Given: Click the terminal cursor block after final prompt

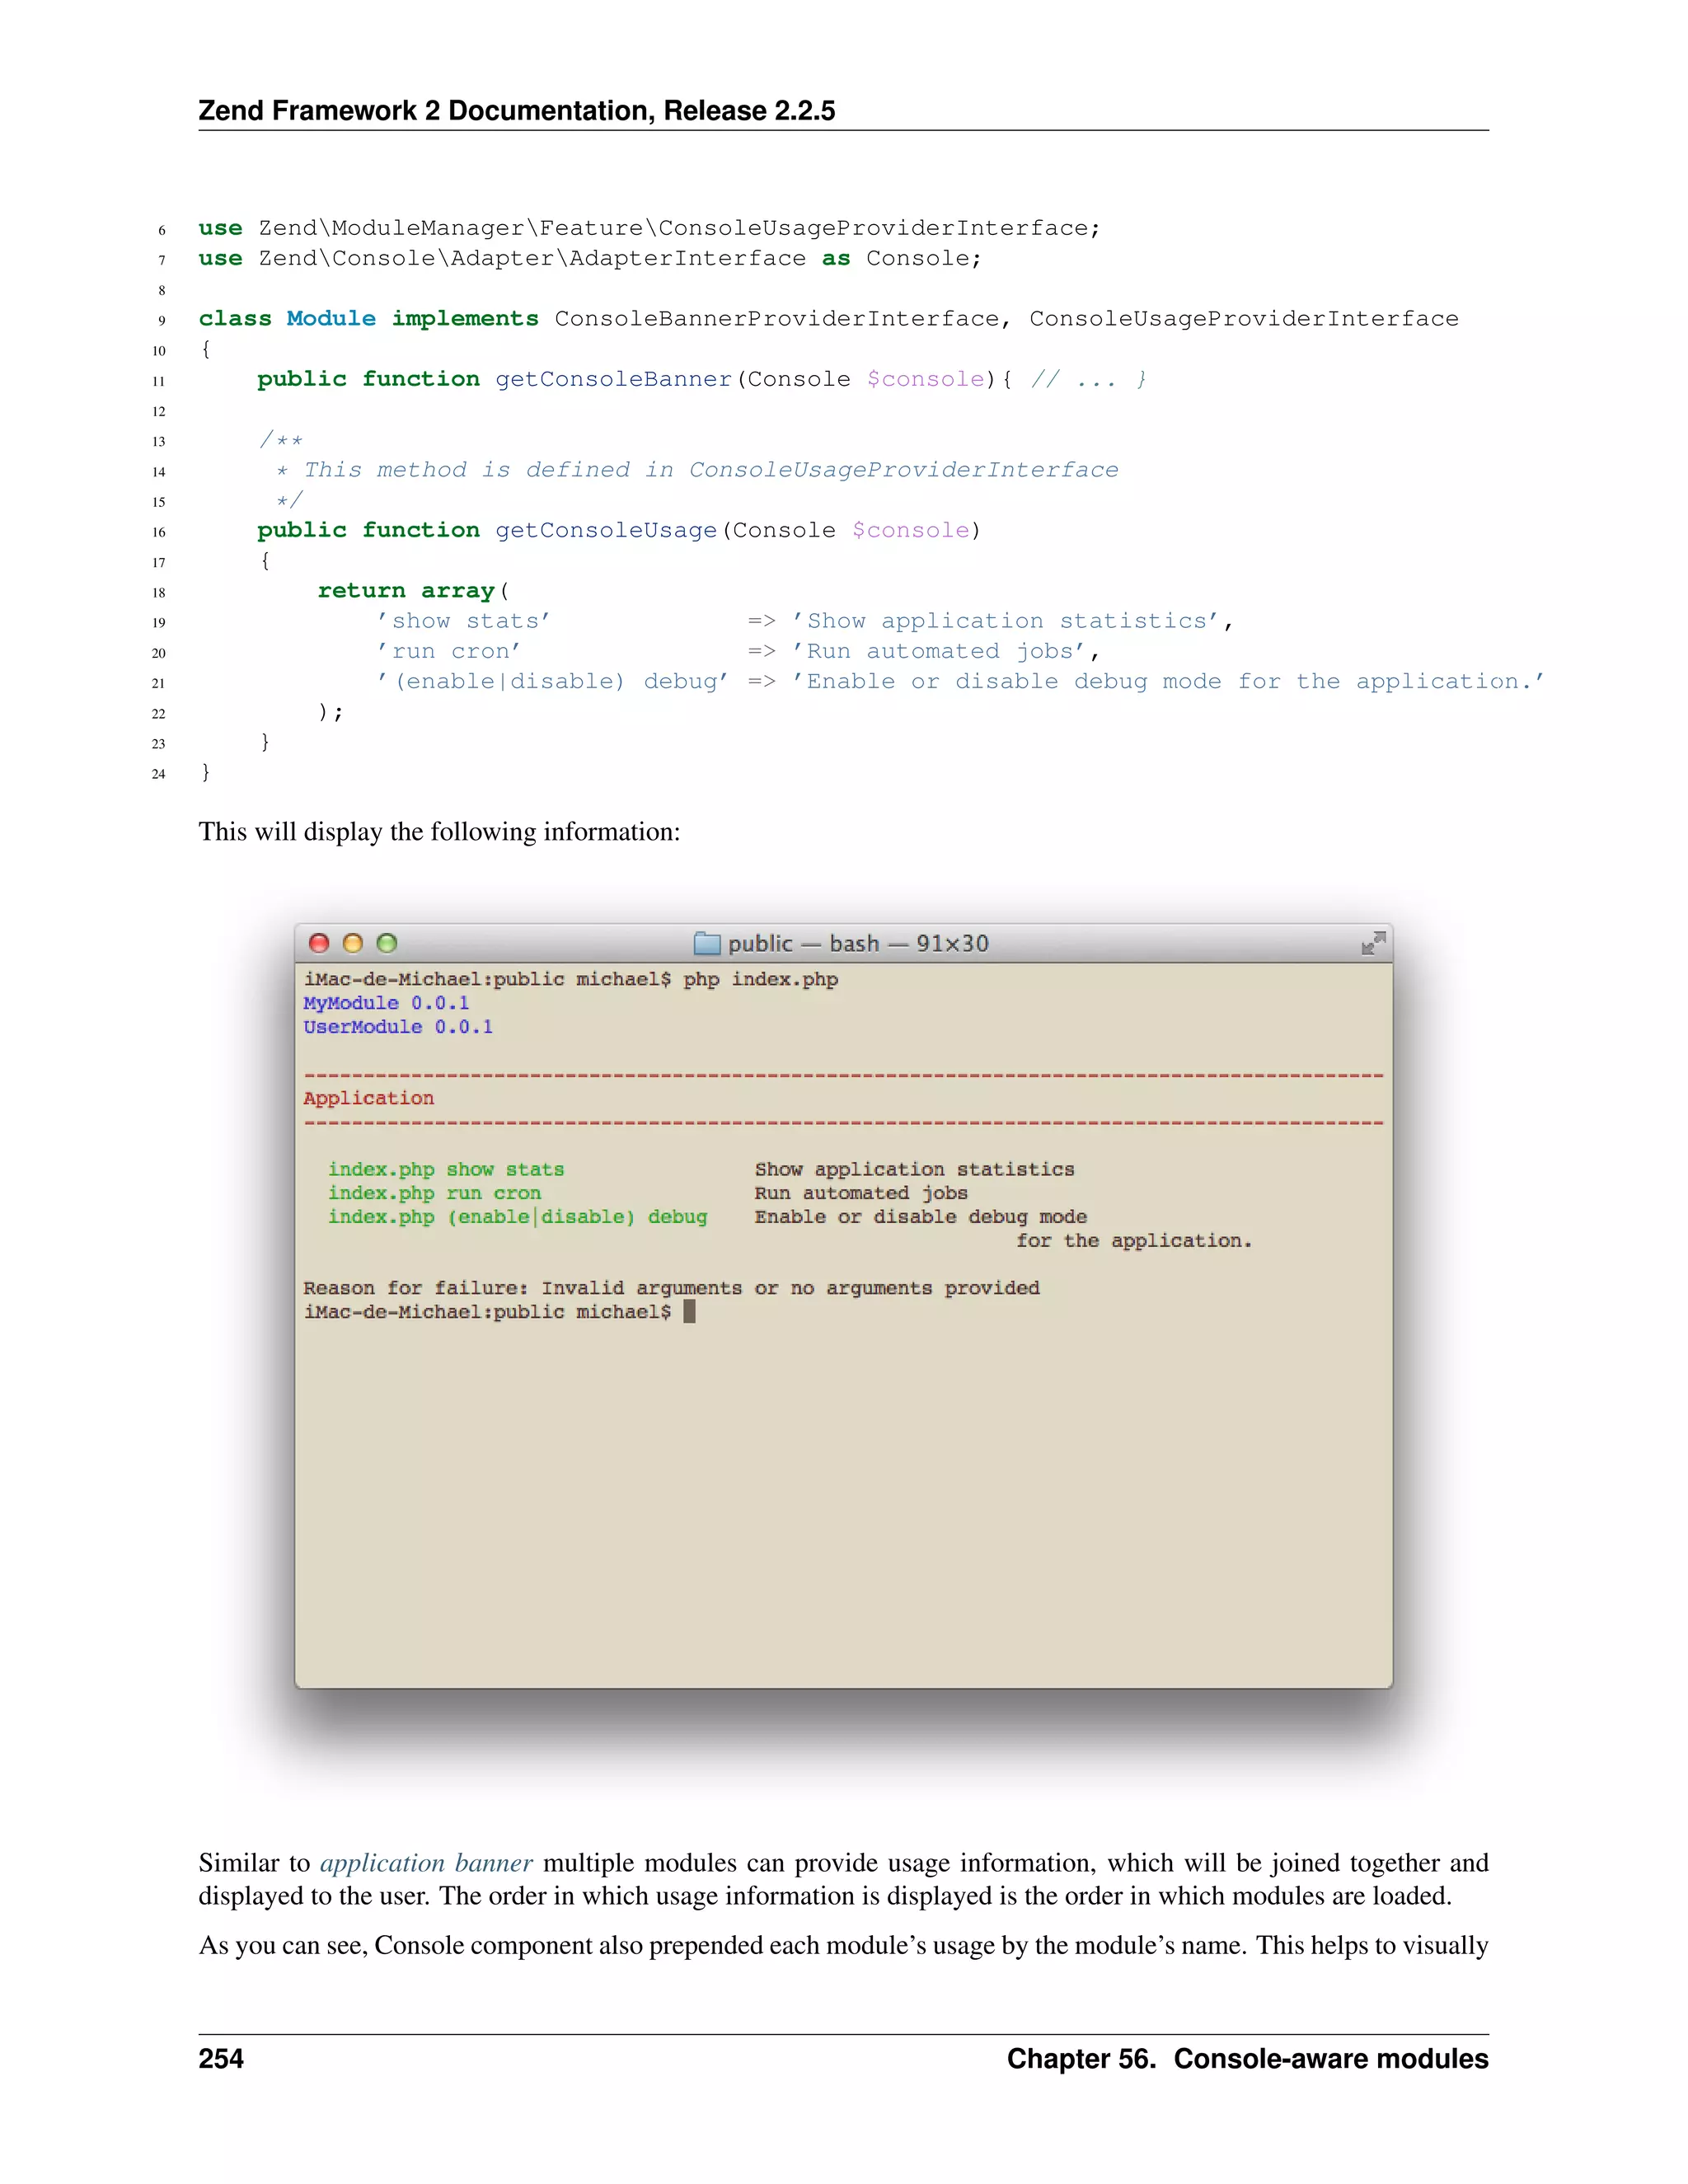Looking at the screenshot, I should [x=689, y=1311].
